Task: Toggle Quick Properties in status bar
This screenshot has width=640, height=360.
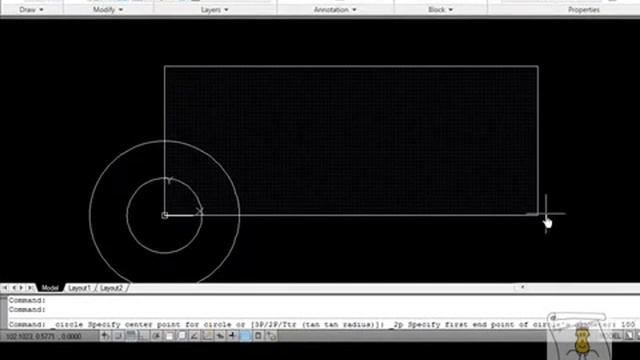Action: click(x=258, y=336)
